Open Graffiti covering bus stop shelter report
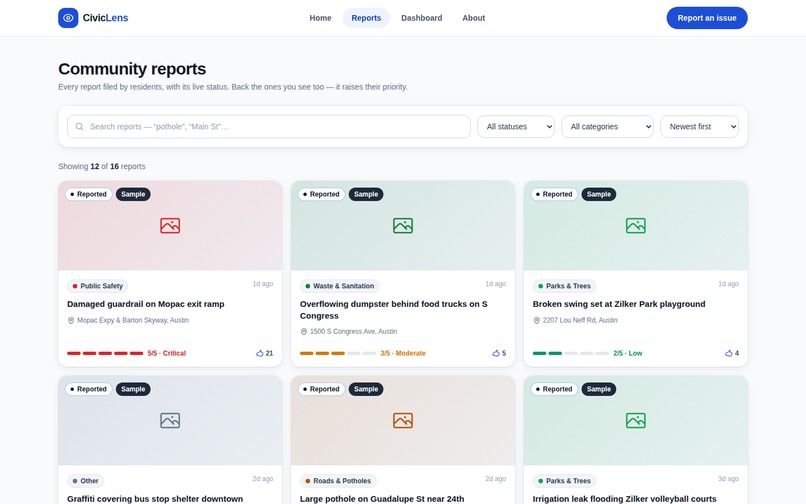The image size is (806, 504). (155, 499)
